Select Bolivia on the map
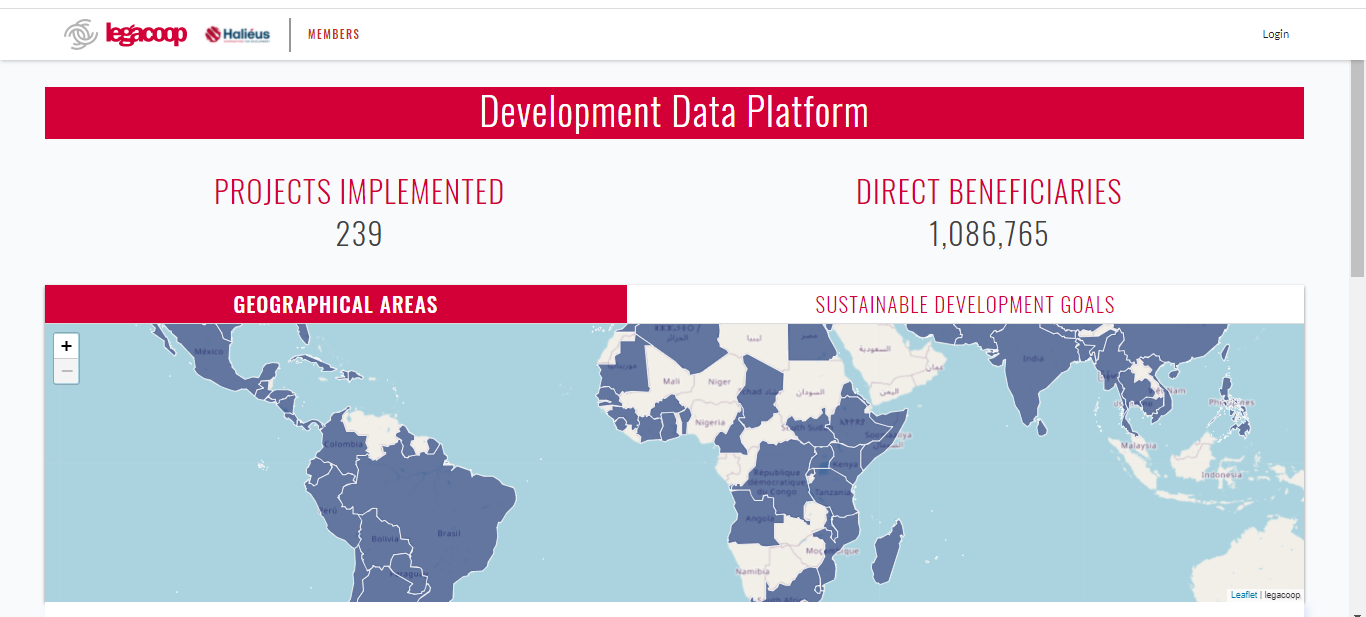The height and width of the screenshot is (617, 1366). 384,537
